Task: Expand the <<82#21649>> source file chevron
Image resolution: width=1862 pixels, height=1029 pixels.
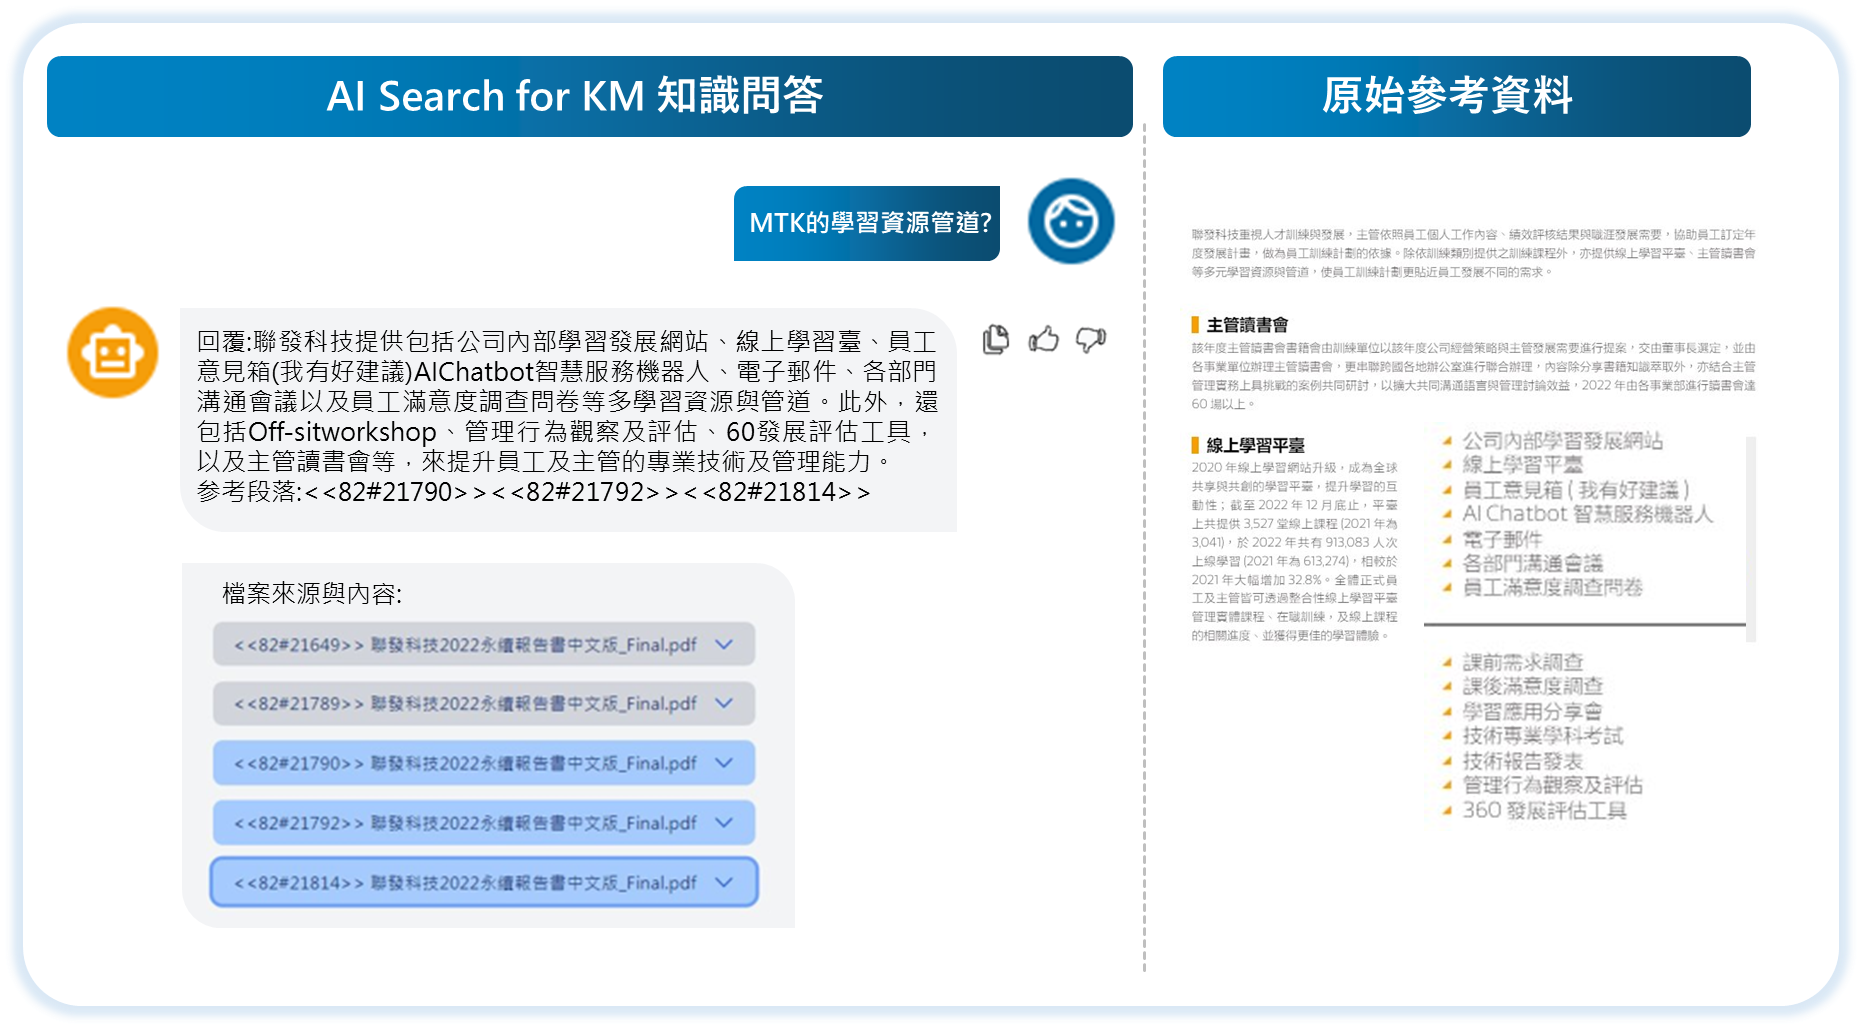Action: tap(724, 645)
